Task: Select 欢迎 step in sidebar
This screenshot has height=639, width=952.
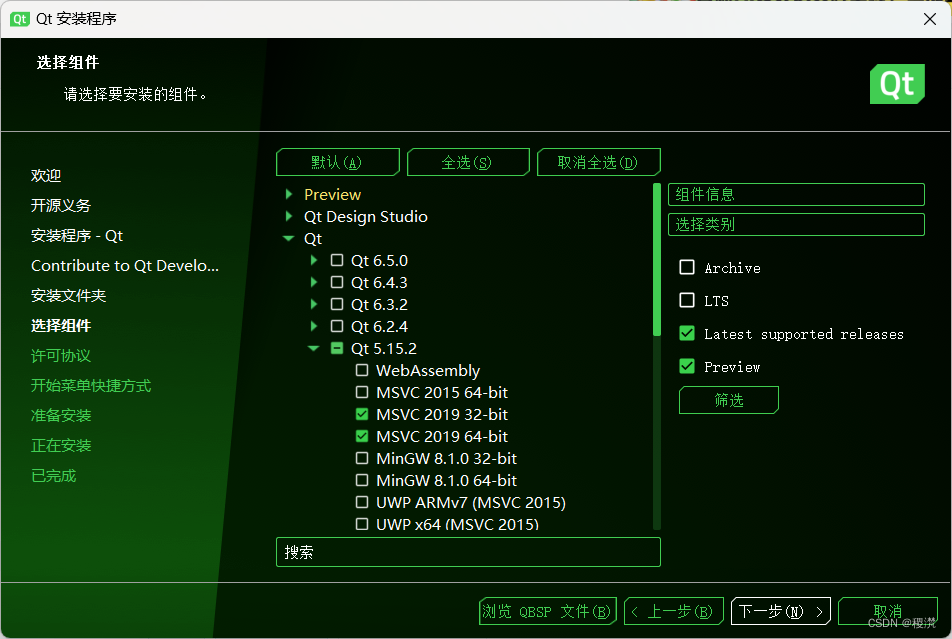Action: point(46,176)
